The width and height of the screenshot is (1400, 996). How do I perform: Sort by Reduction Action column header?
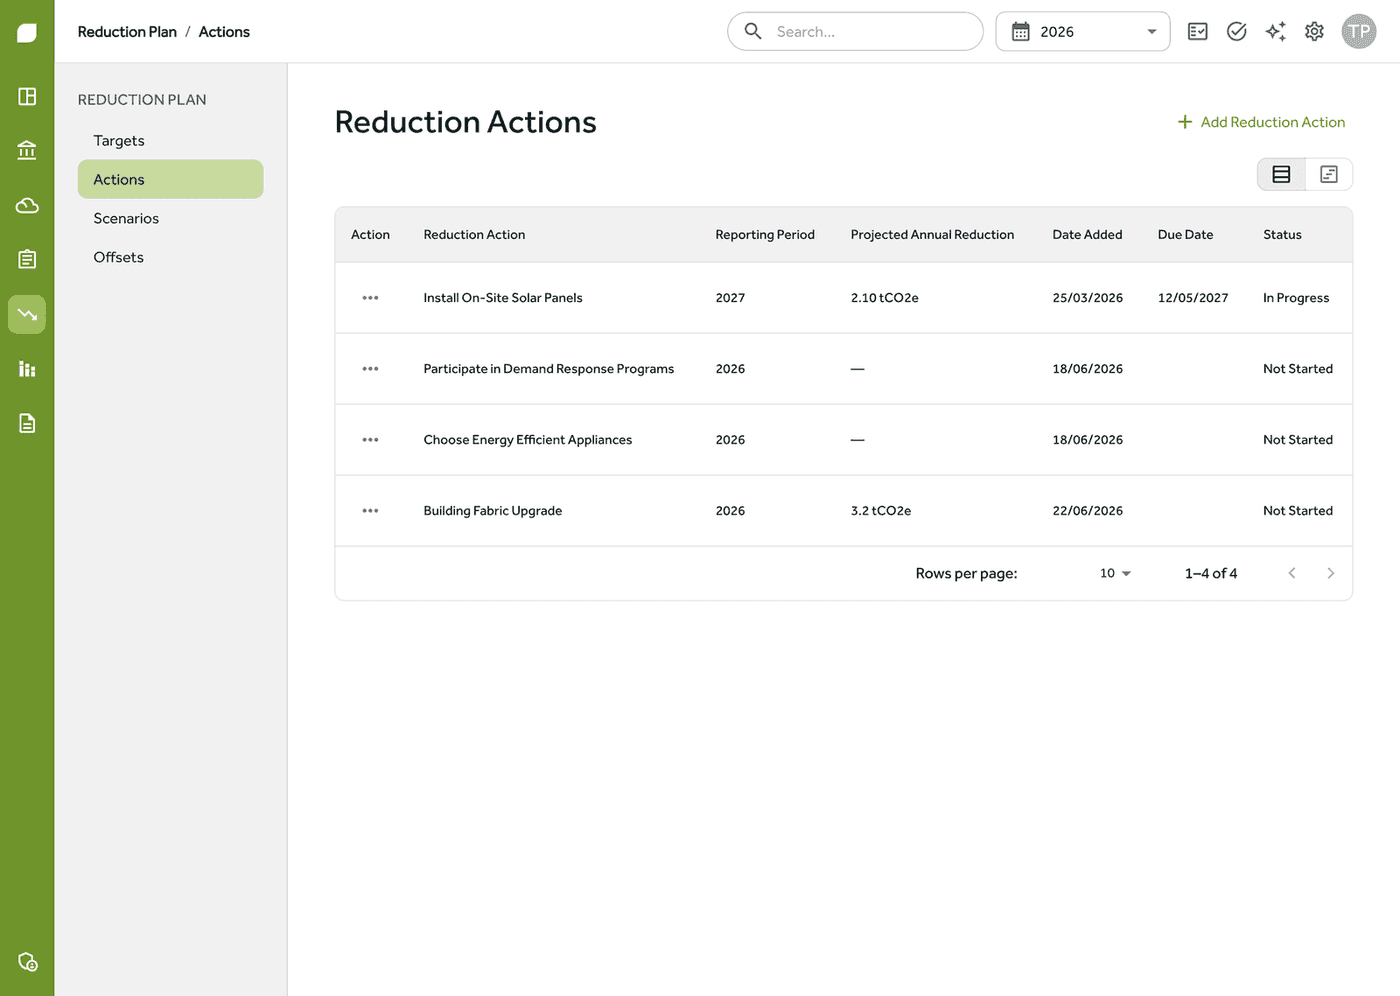tap(474, 235)
